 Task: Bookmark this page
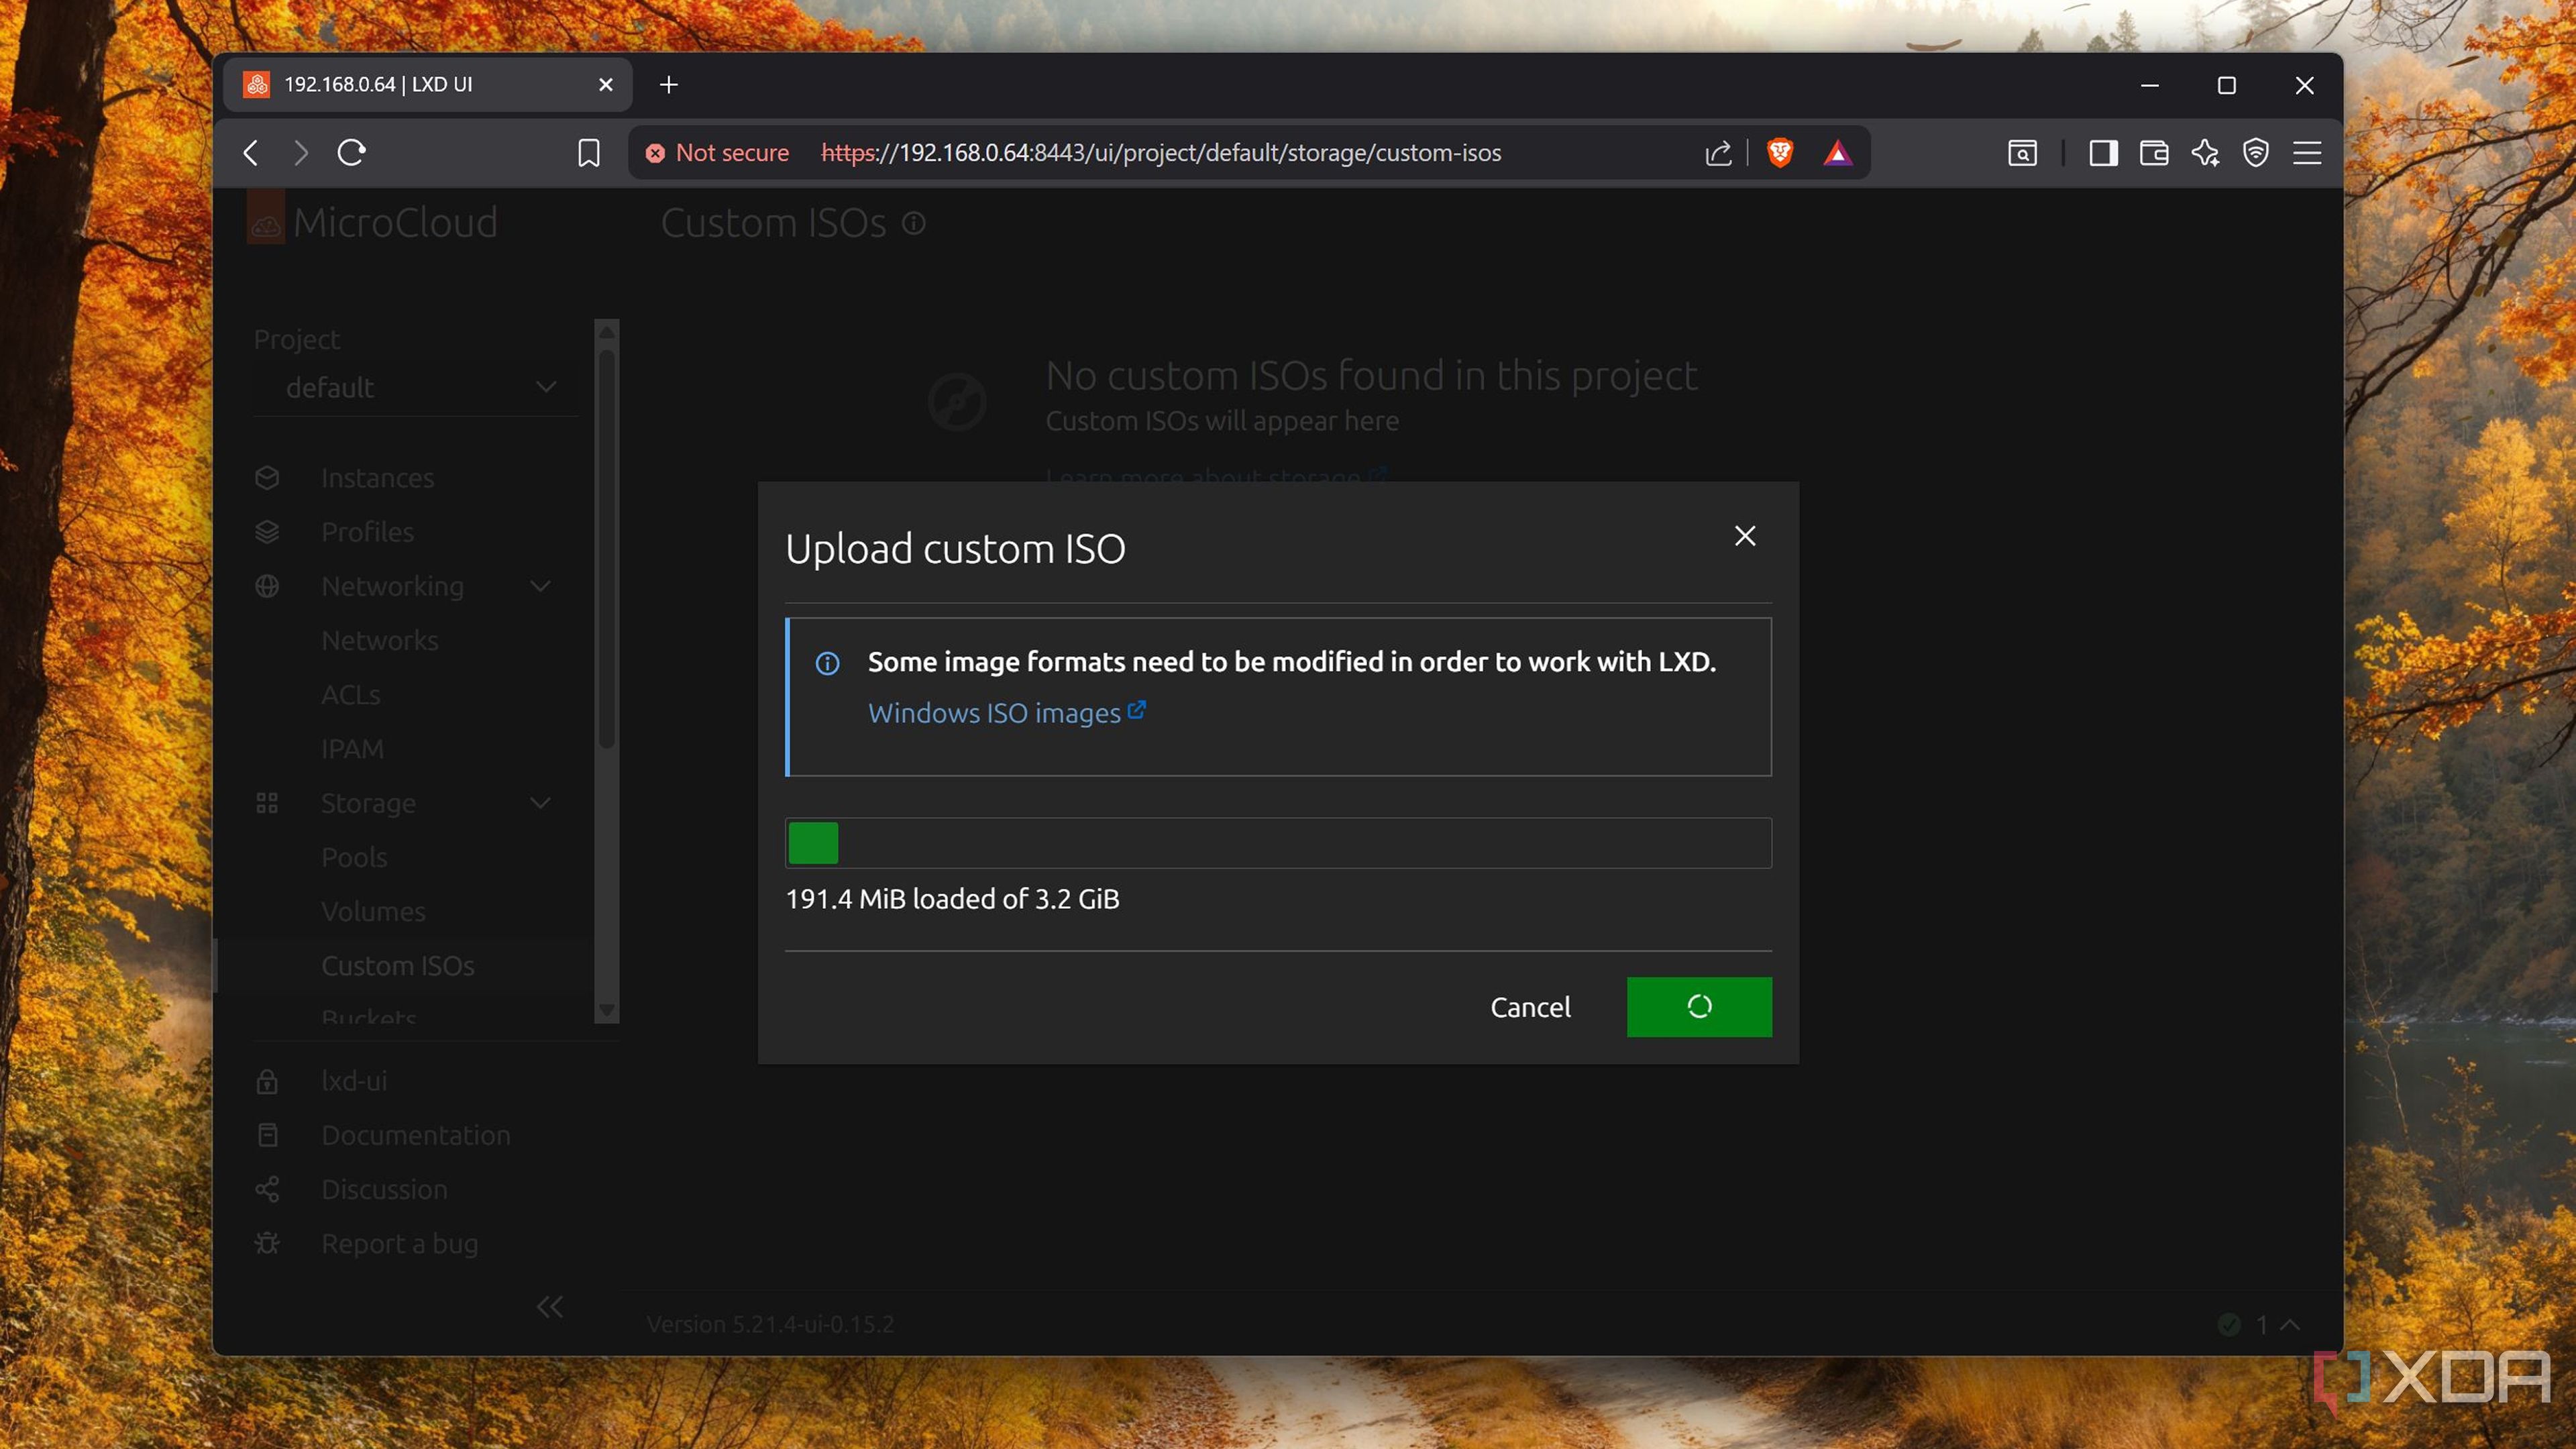tap(589, 153)
